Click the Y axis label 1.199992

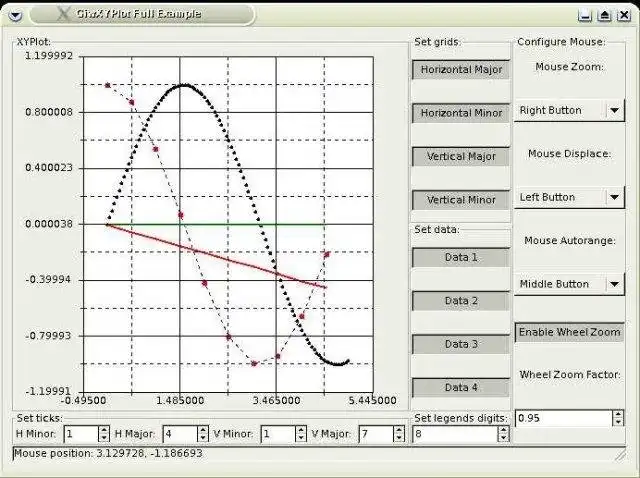(49, 56)
